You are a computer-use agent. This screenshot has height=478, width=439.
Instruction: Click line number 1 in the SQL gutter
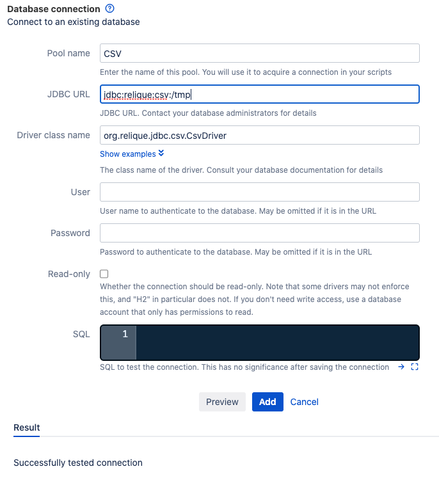point(125,334)
